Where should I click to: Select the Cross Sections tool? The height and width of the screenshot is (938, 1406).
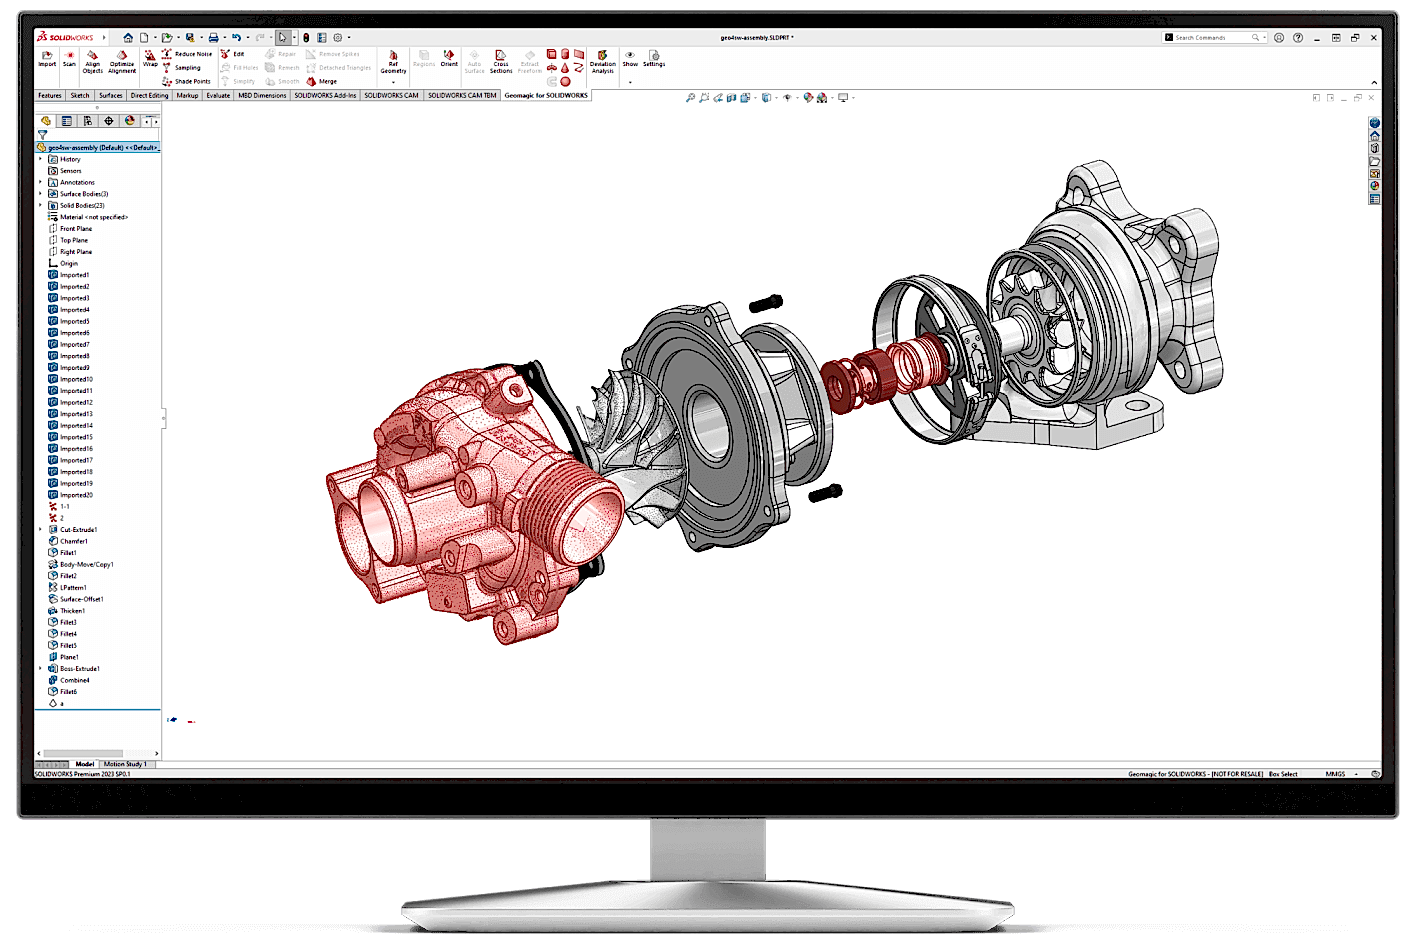(x=501, y=62)
